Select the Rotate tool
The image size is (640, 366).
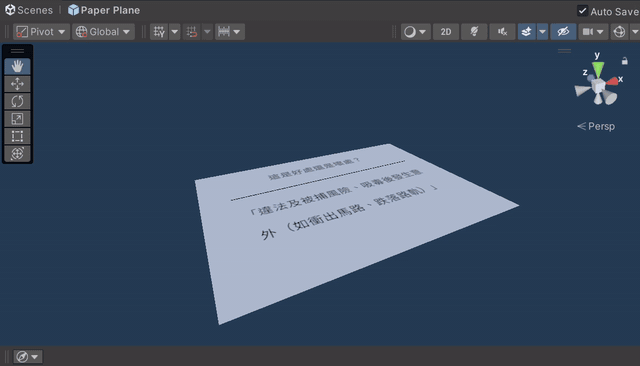pyautogui.click(x=17, y=101)
